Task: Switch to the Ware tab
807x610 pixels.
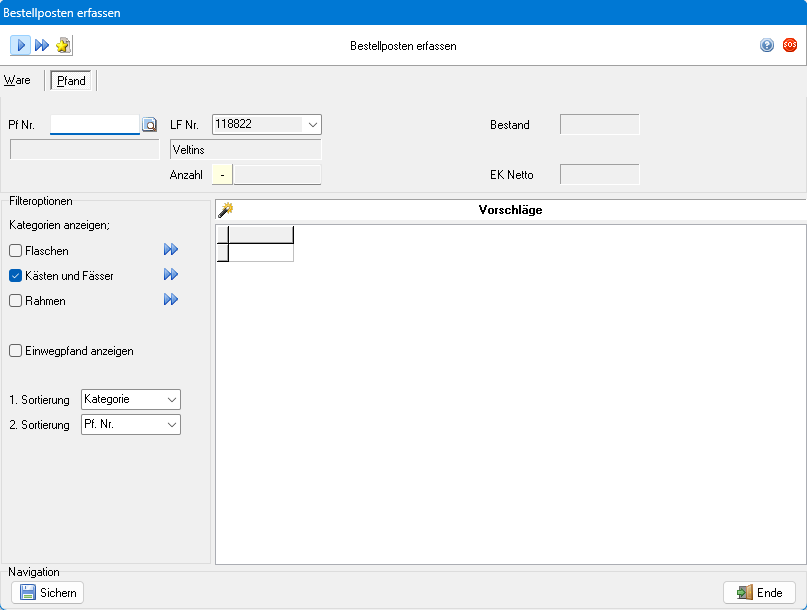Action: point(17,80)
